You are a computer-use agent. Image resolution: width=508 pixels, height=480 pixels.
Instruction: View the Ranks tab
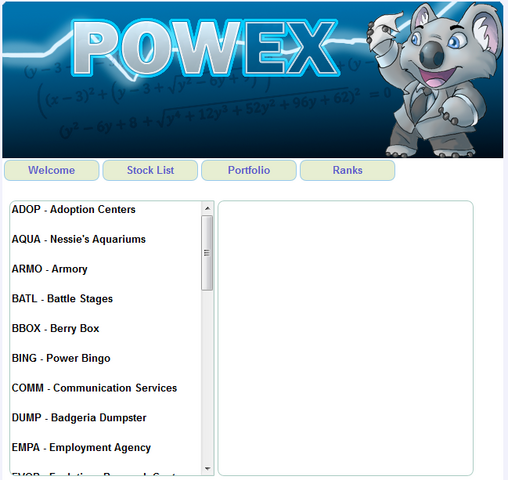tap(348, 170)
